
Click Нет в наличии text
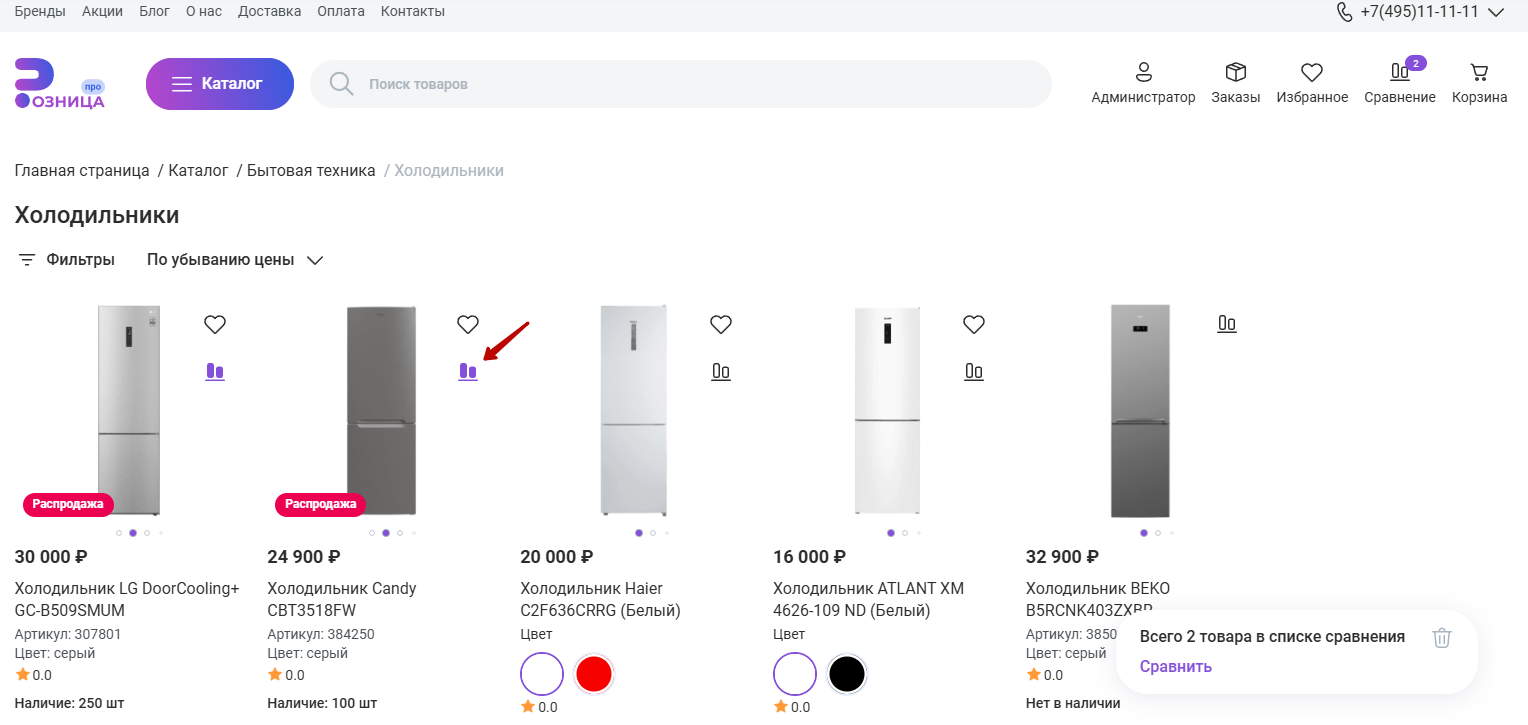click(x=1073, y=703)
